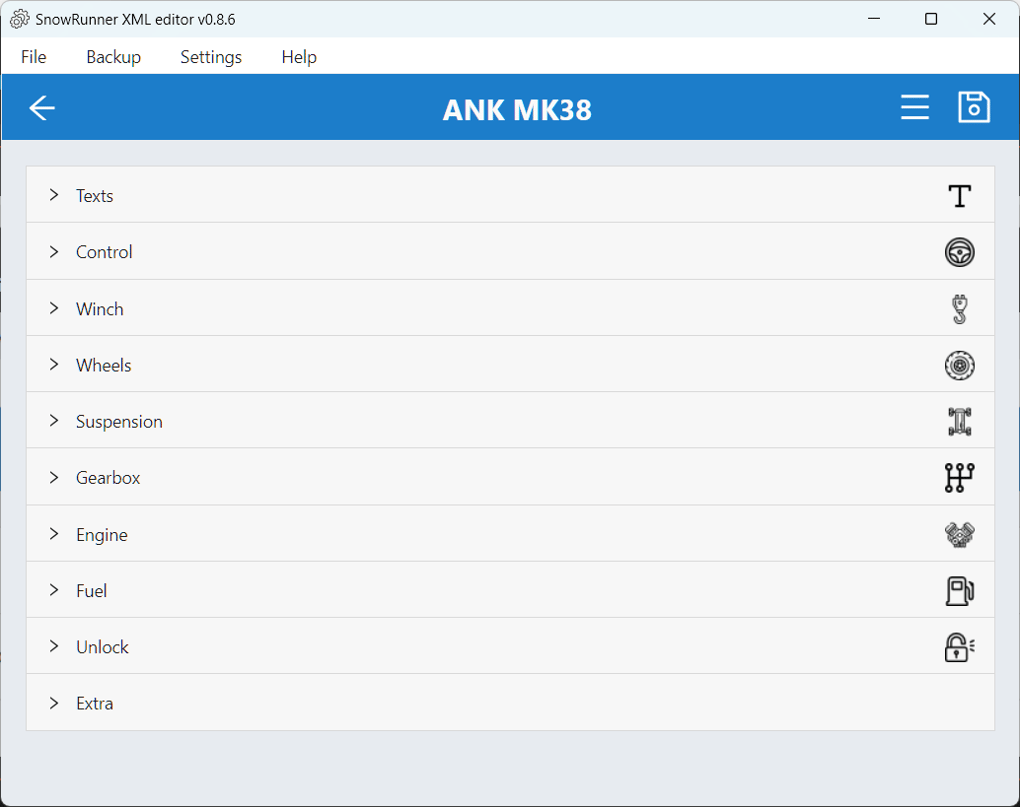The image size is (1020, 807).
Task: Open the Help menu
Action: pos(299,57)
